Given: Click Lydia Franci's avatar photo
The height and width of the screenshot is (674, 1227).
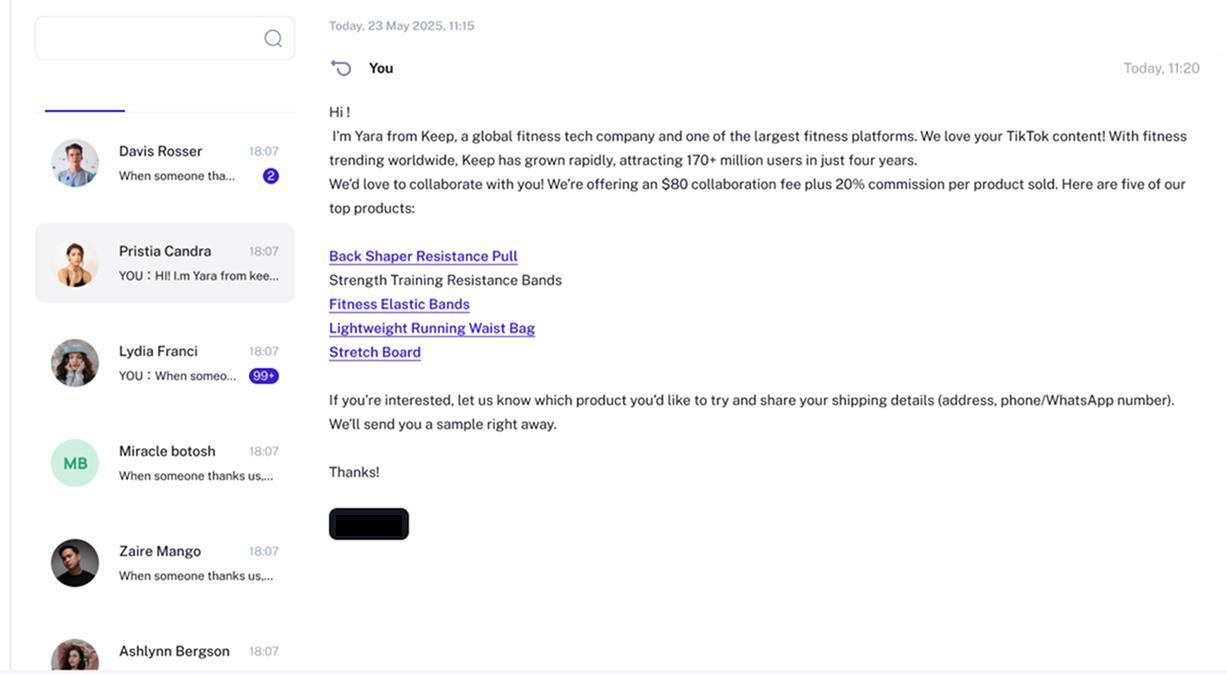Looking at the screenshot, I should tap(75, 363).
